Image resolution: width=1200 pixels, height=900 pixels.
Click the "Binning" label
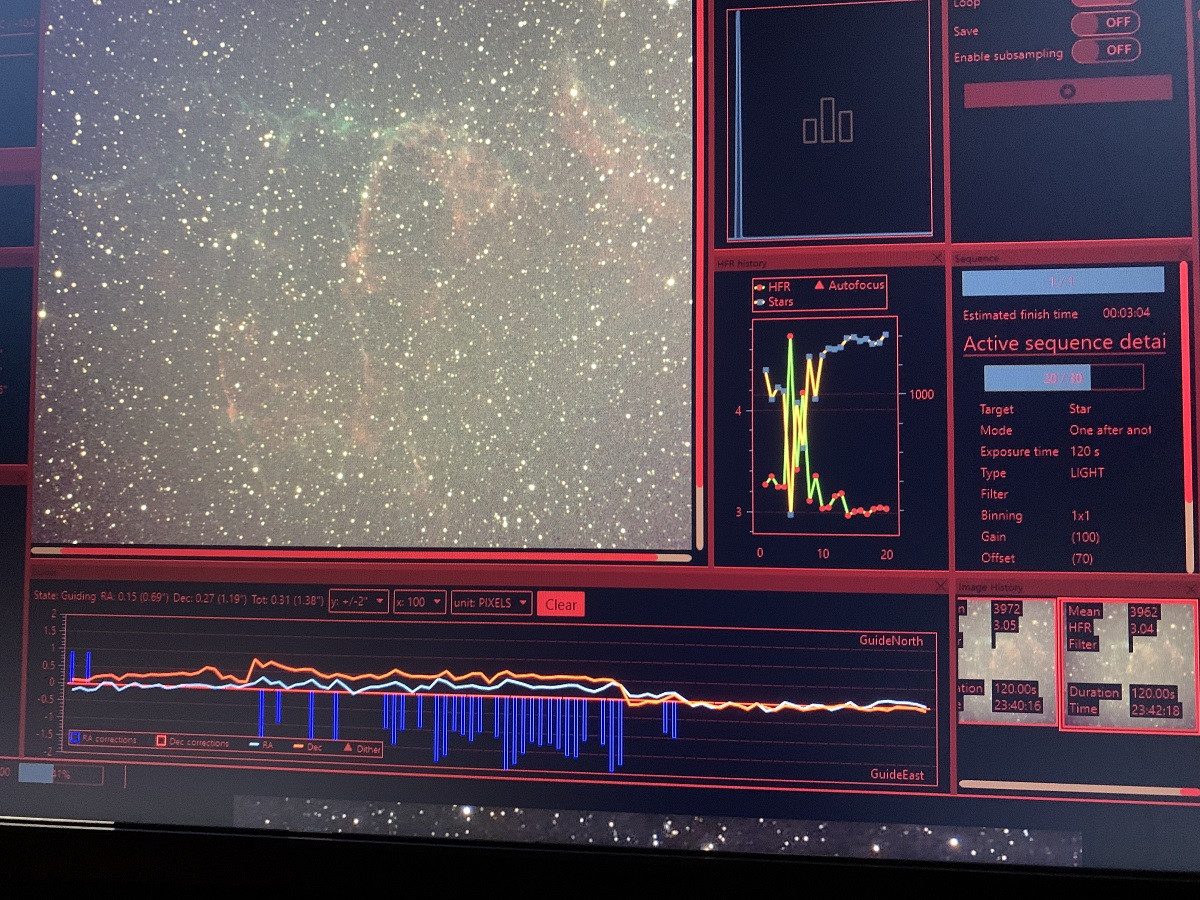pos(1001,516)
